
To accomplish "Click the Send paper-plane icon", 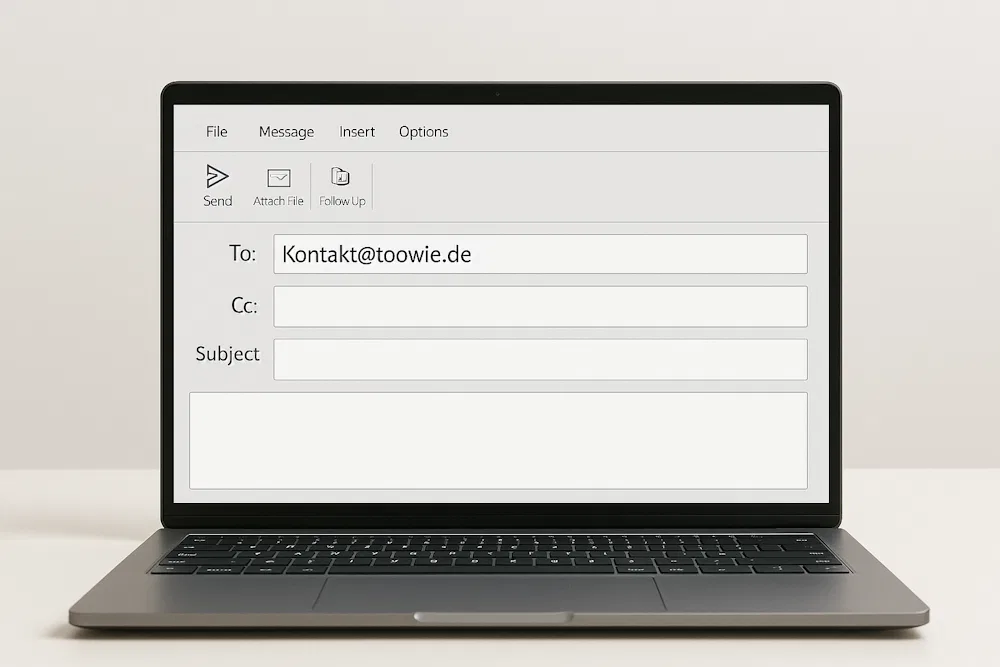I will pos(217,176).
